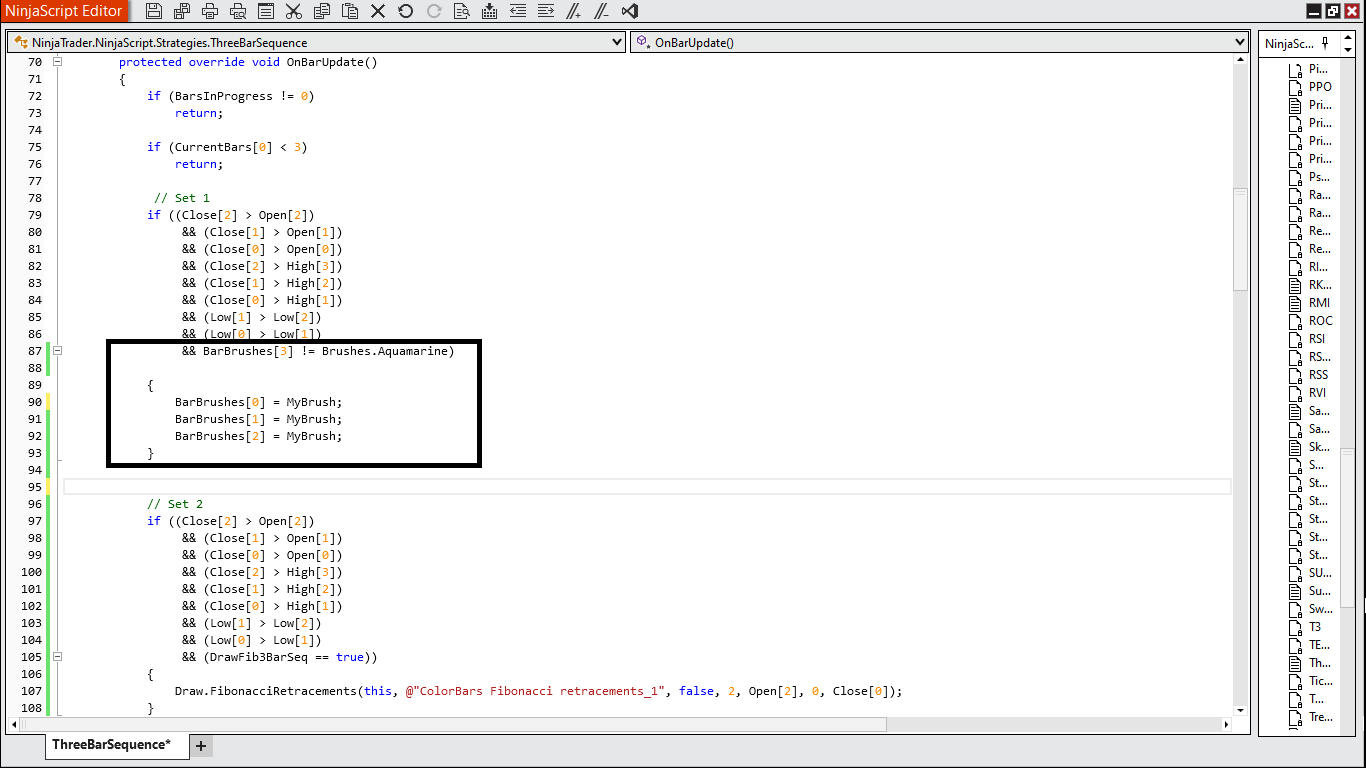Open Find using the magnifier document icon
This screenshot has width=1366, height=768.
click(461, 11)
